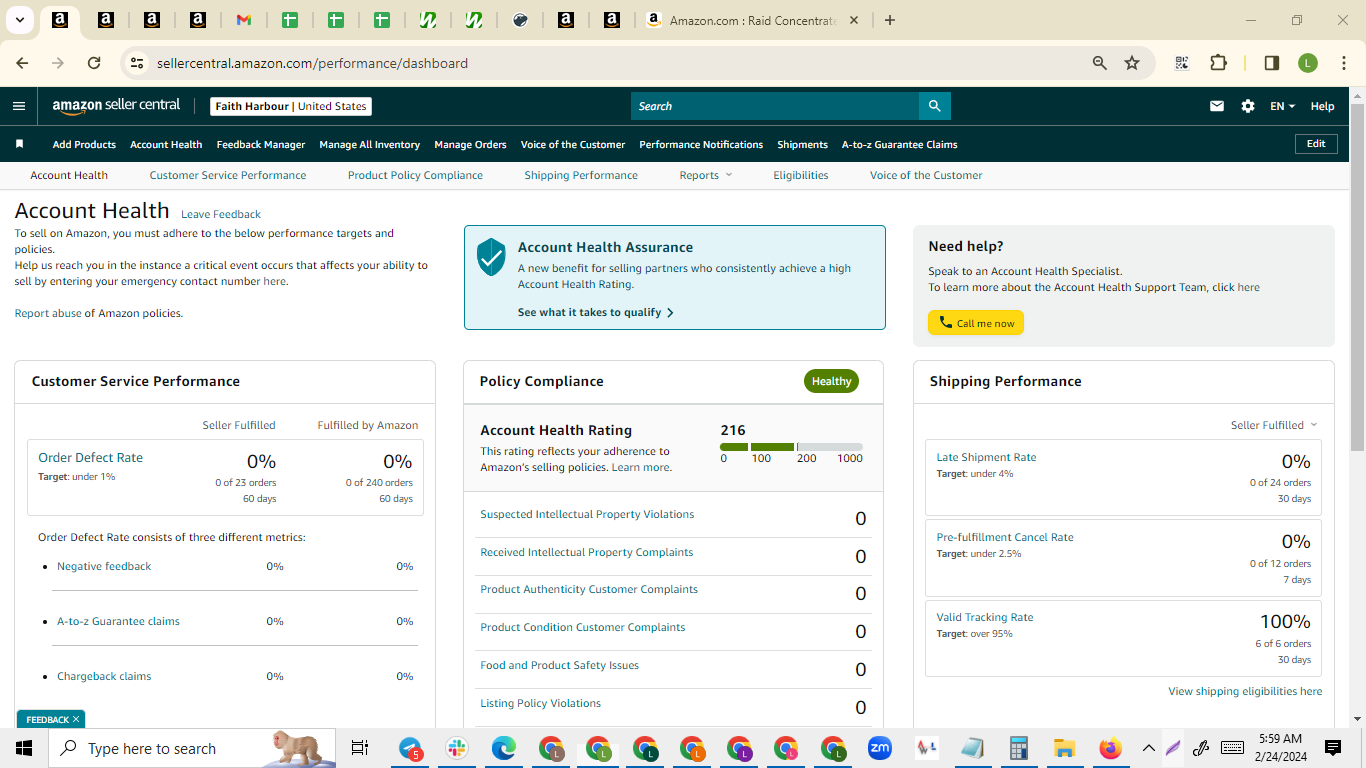Open the Help link in the header
The image size is (1366, 768).
pos(1322,106)
